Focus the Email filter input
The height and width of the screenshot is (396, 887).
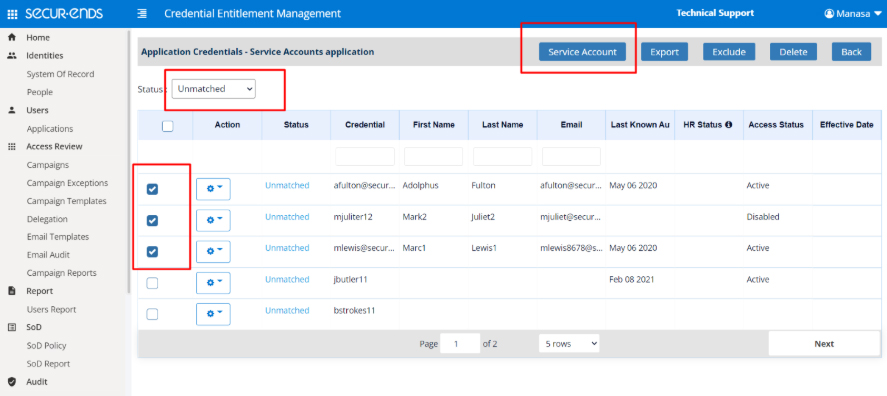[x=571, y=156]
